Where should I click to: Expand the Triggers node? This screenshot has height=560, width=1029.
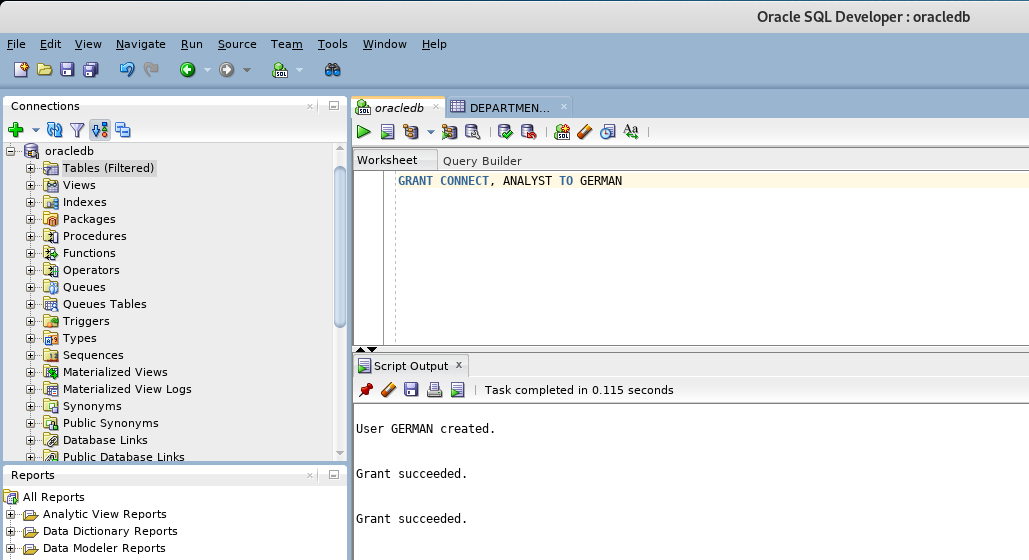(x=30, y=321)
